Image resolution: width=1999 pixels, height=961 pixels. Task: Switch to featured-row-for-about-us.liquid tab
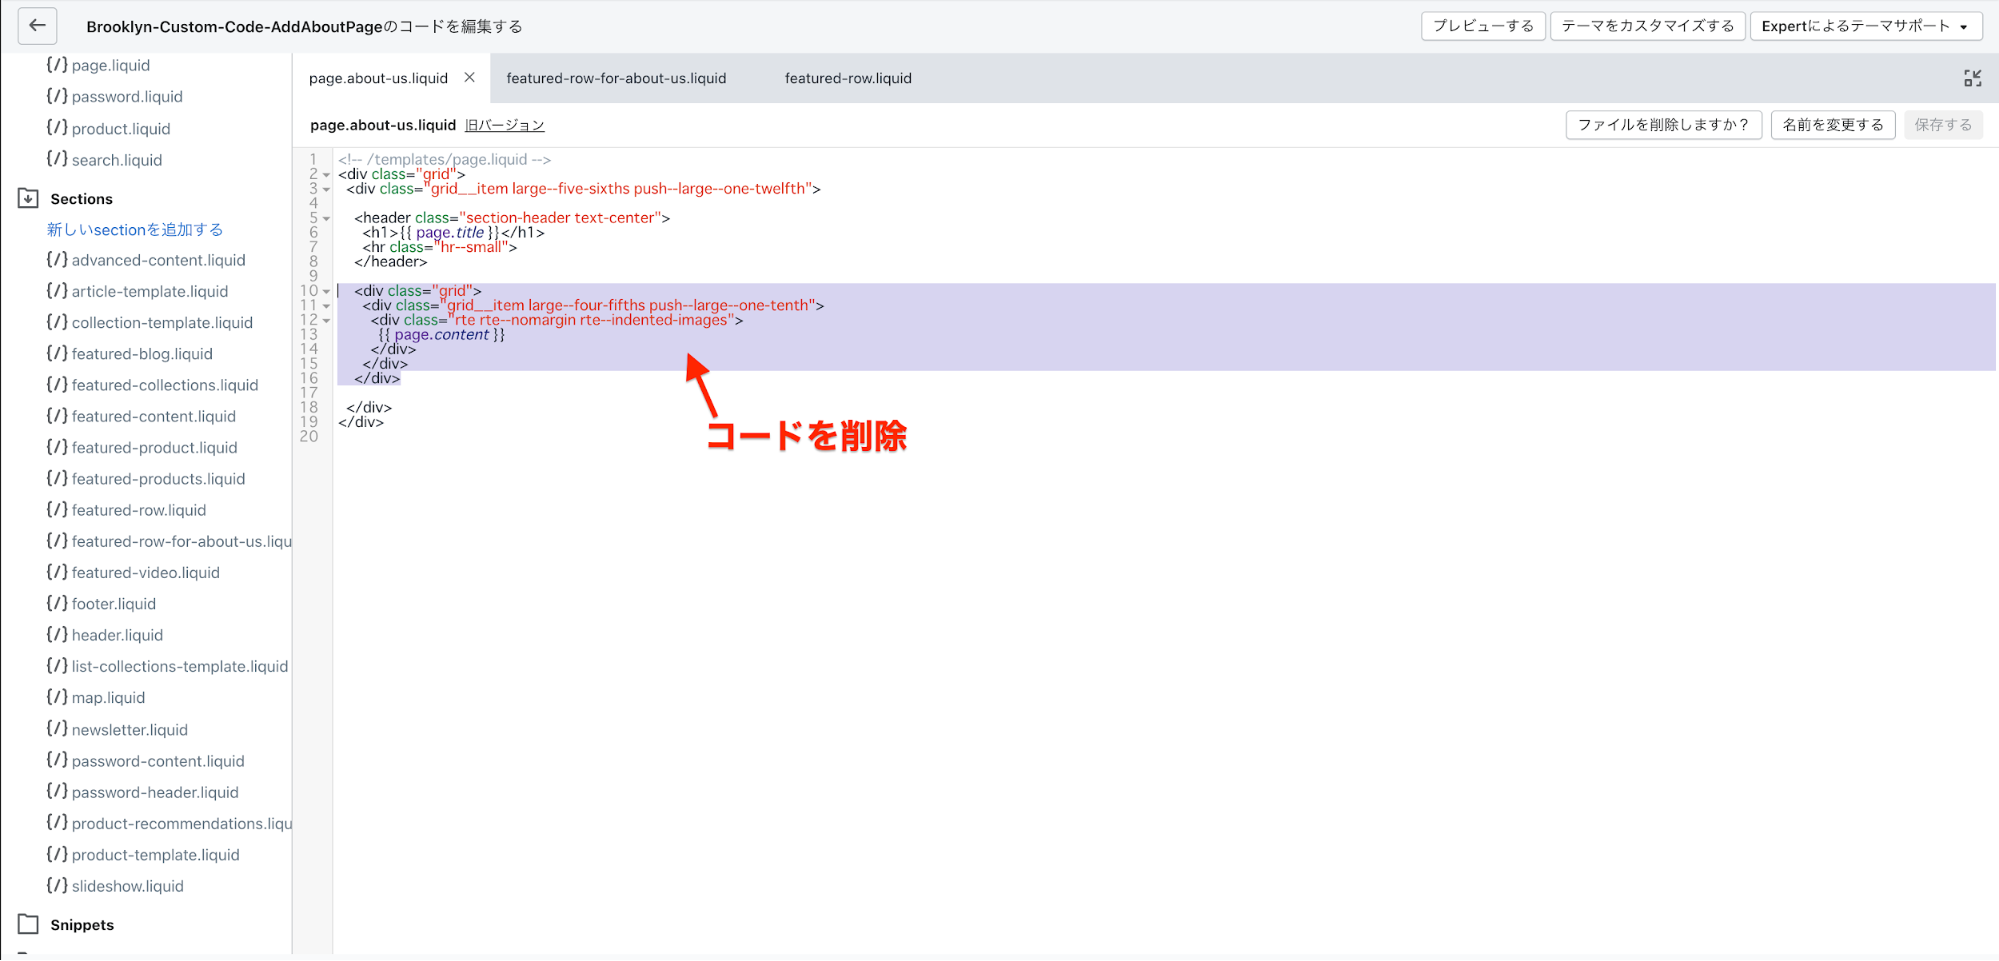(x=616, y=78)
